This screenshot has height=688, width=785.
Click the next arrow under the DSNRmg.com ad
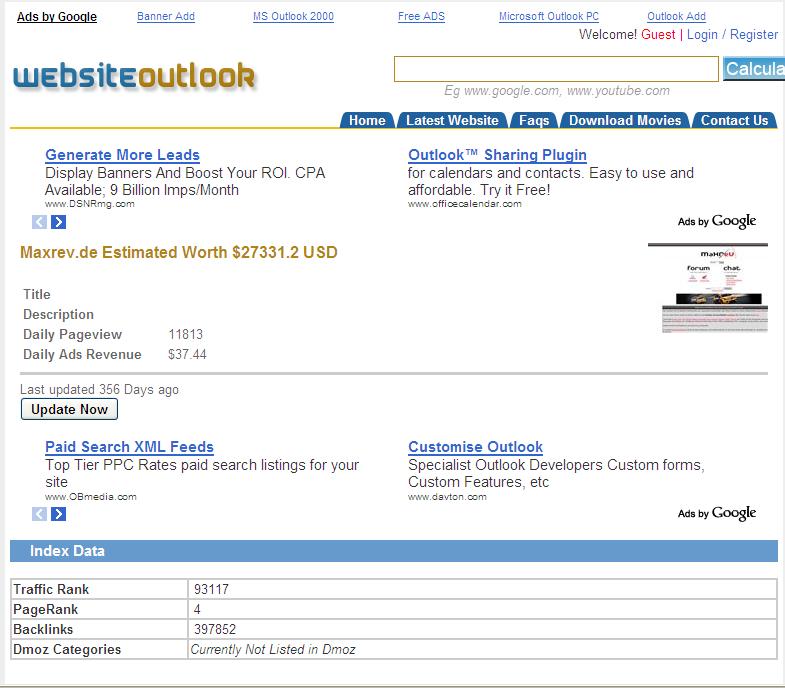tap(59, 222)
